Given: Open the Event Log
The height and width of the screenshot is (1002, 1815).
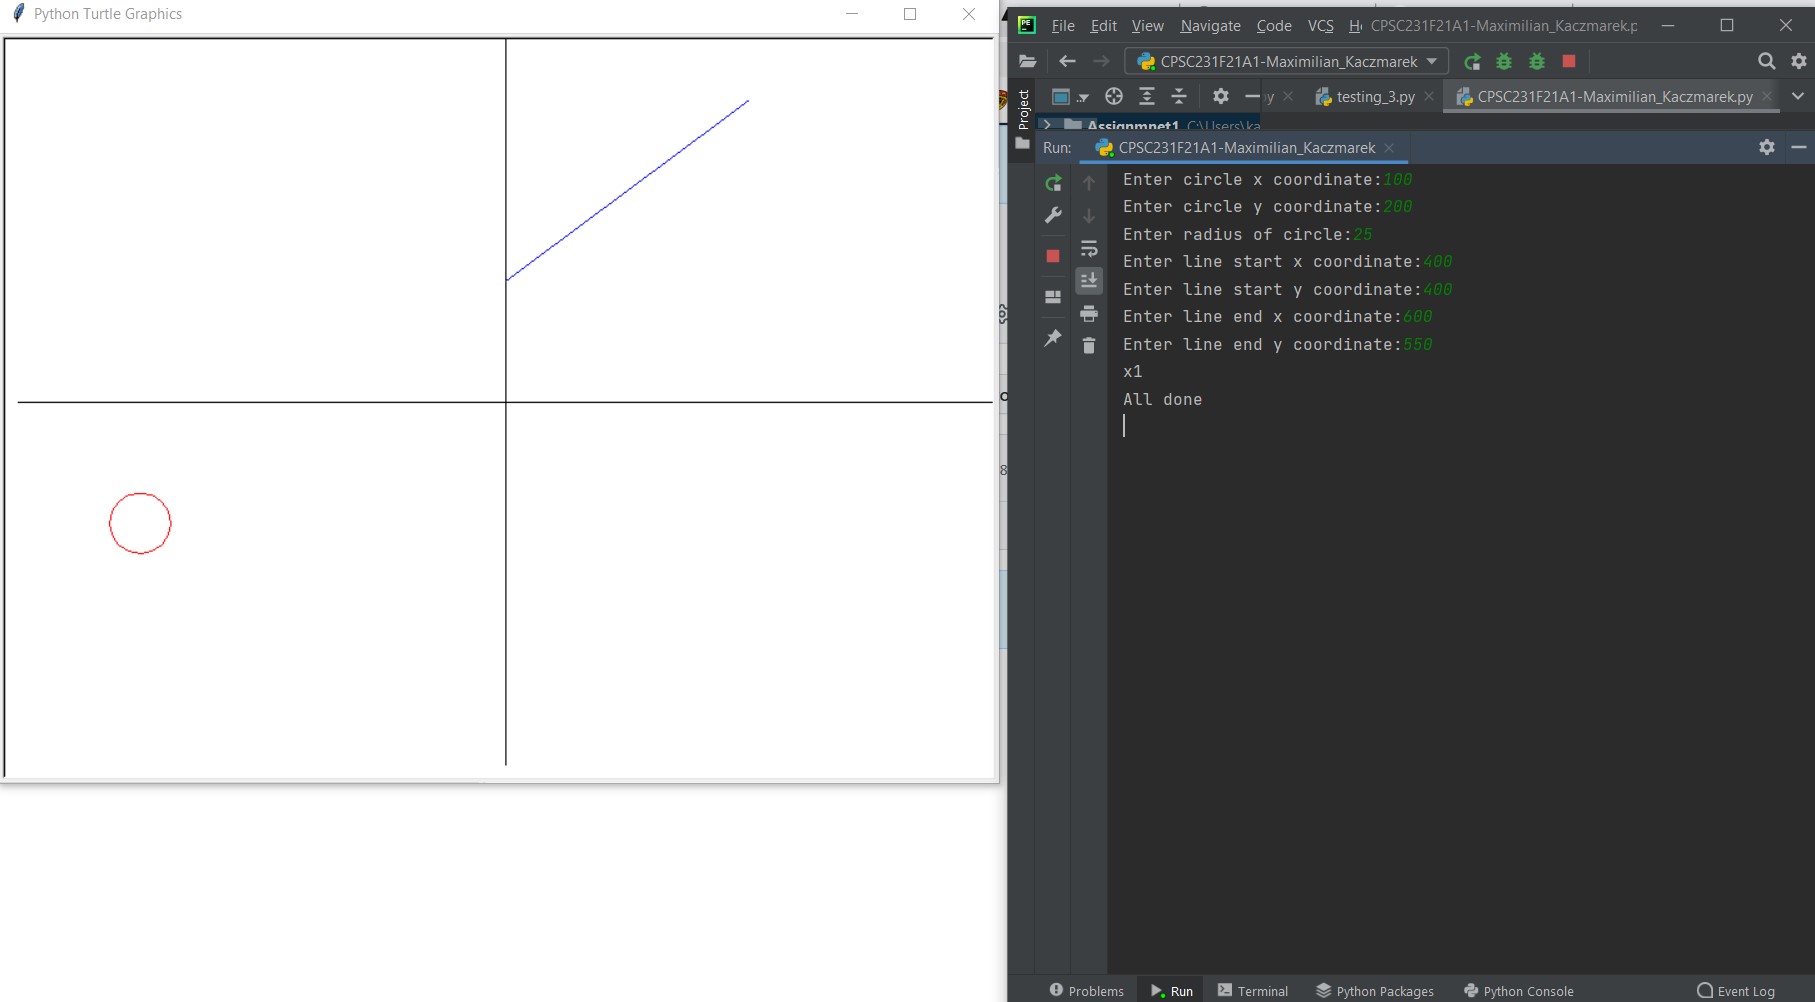Looking at the screenshot, I should 1736,991.
